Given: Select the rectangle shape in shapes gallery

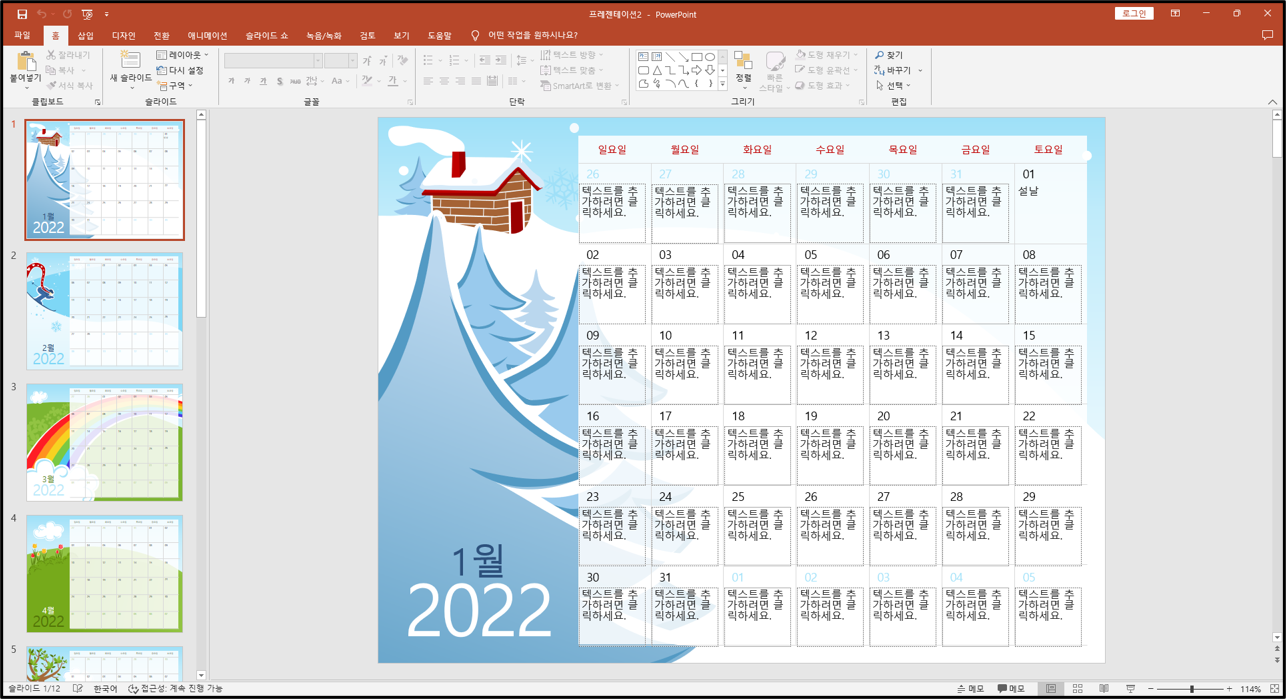Looking at the screenshot, I should tap(697, 57).
